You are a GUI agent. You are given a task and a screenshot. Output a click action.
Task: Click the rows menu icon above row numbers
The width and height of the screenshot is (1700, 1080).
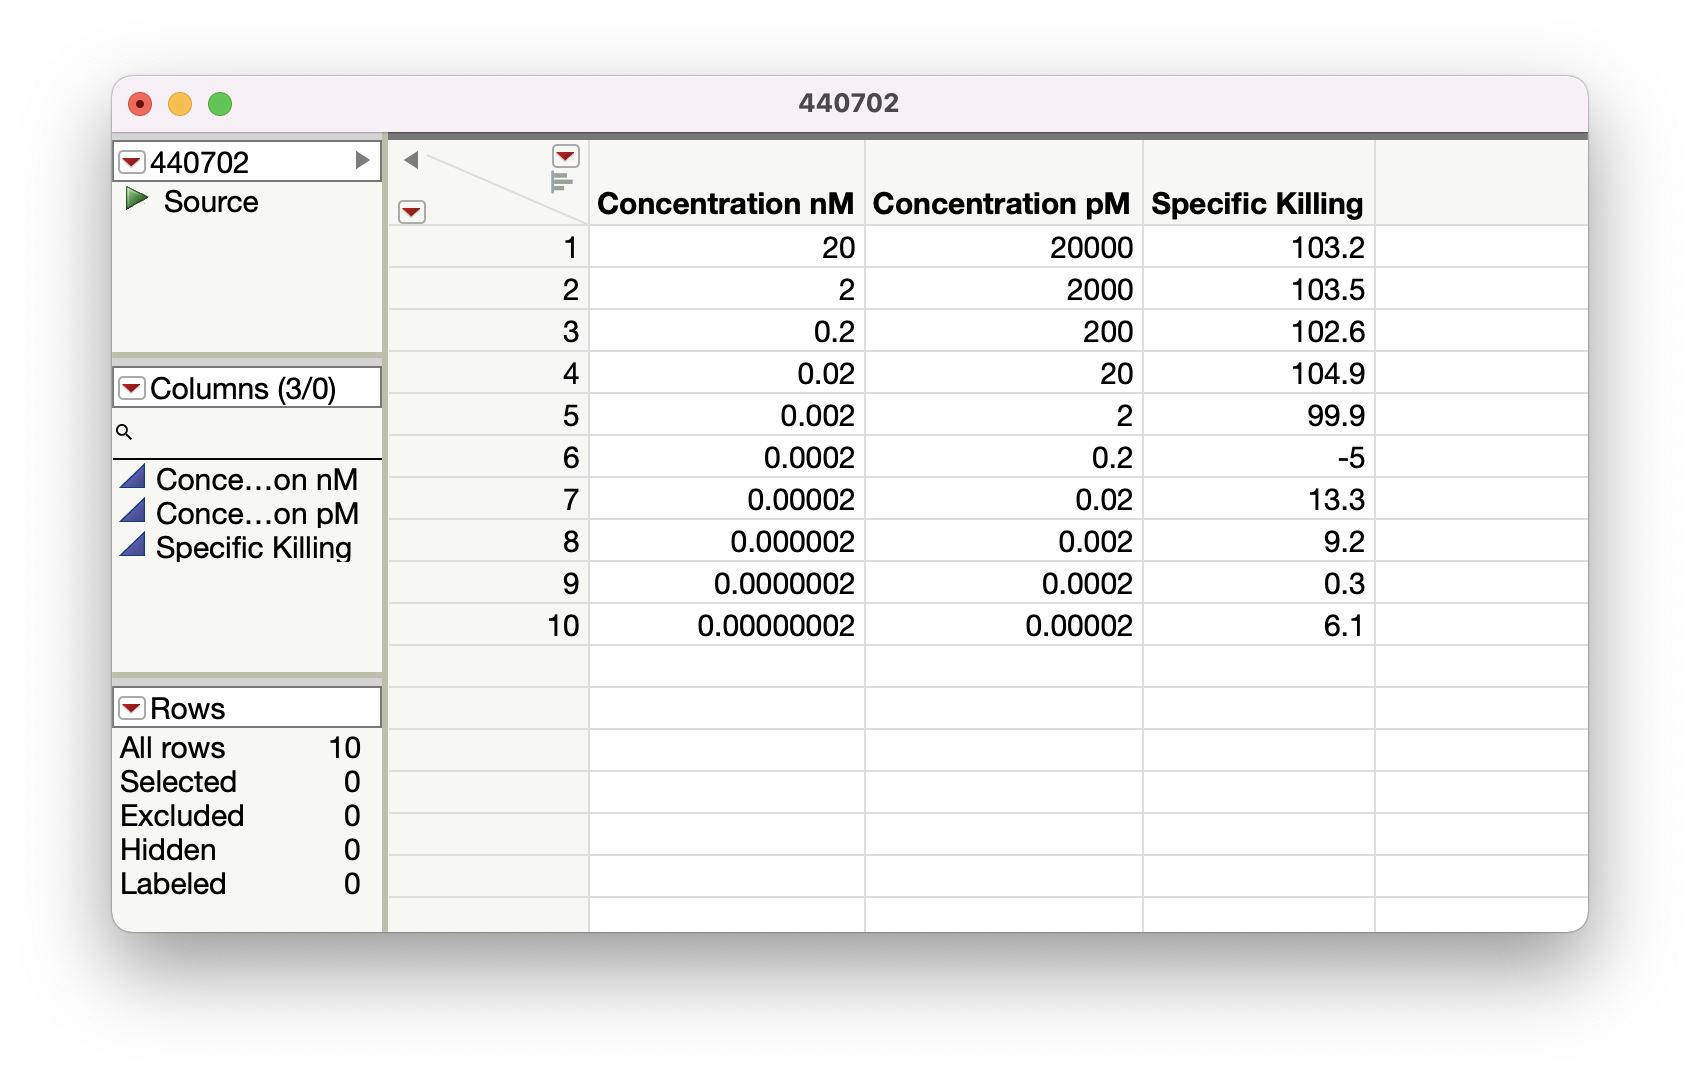tap(412, 212)
